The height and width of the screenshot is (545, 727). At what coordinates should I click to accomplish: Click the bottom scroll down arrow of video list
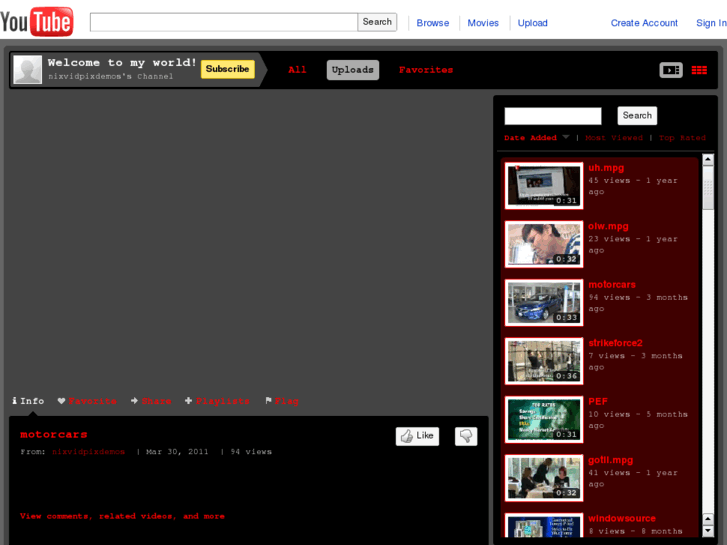pyautogui.click(x=708, y=531)
